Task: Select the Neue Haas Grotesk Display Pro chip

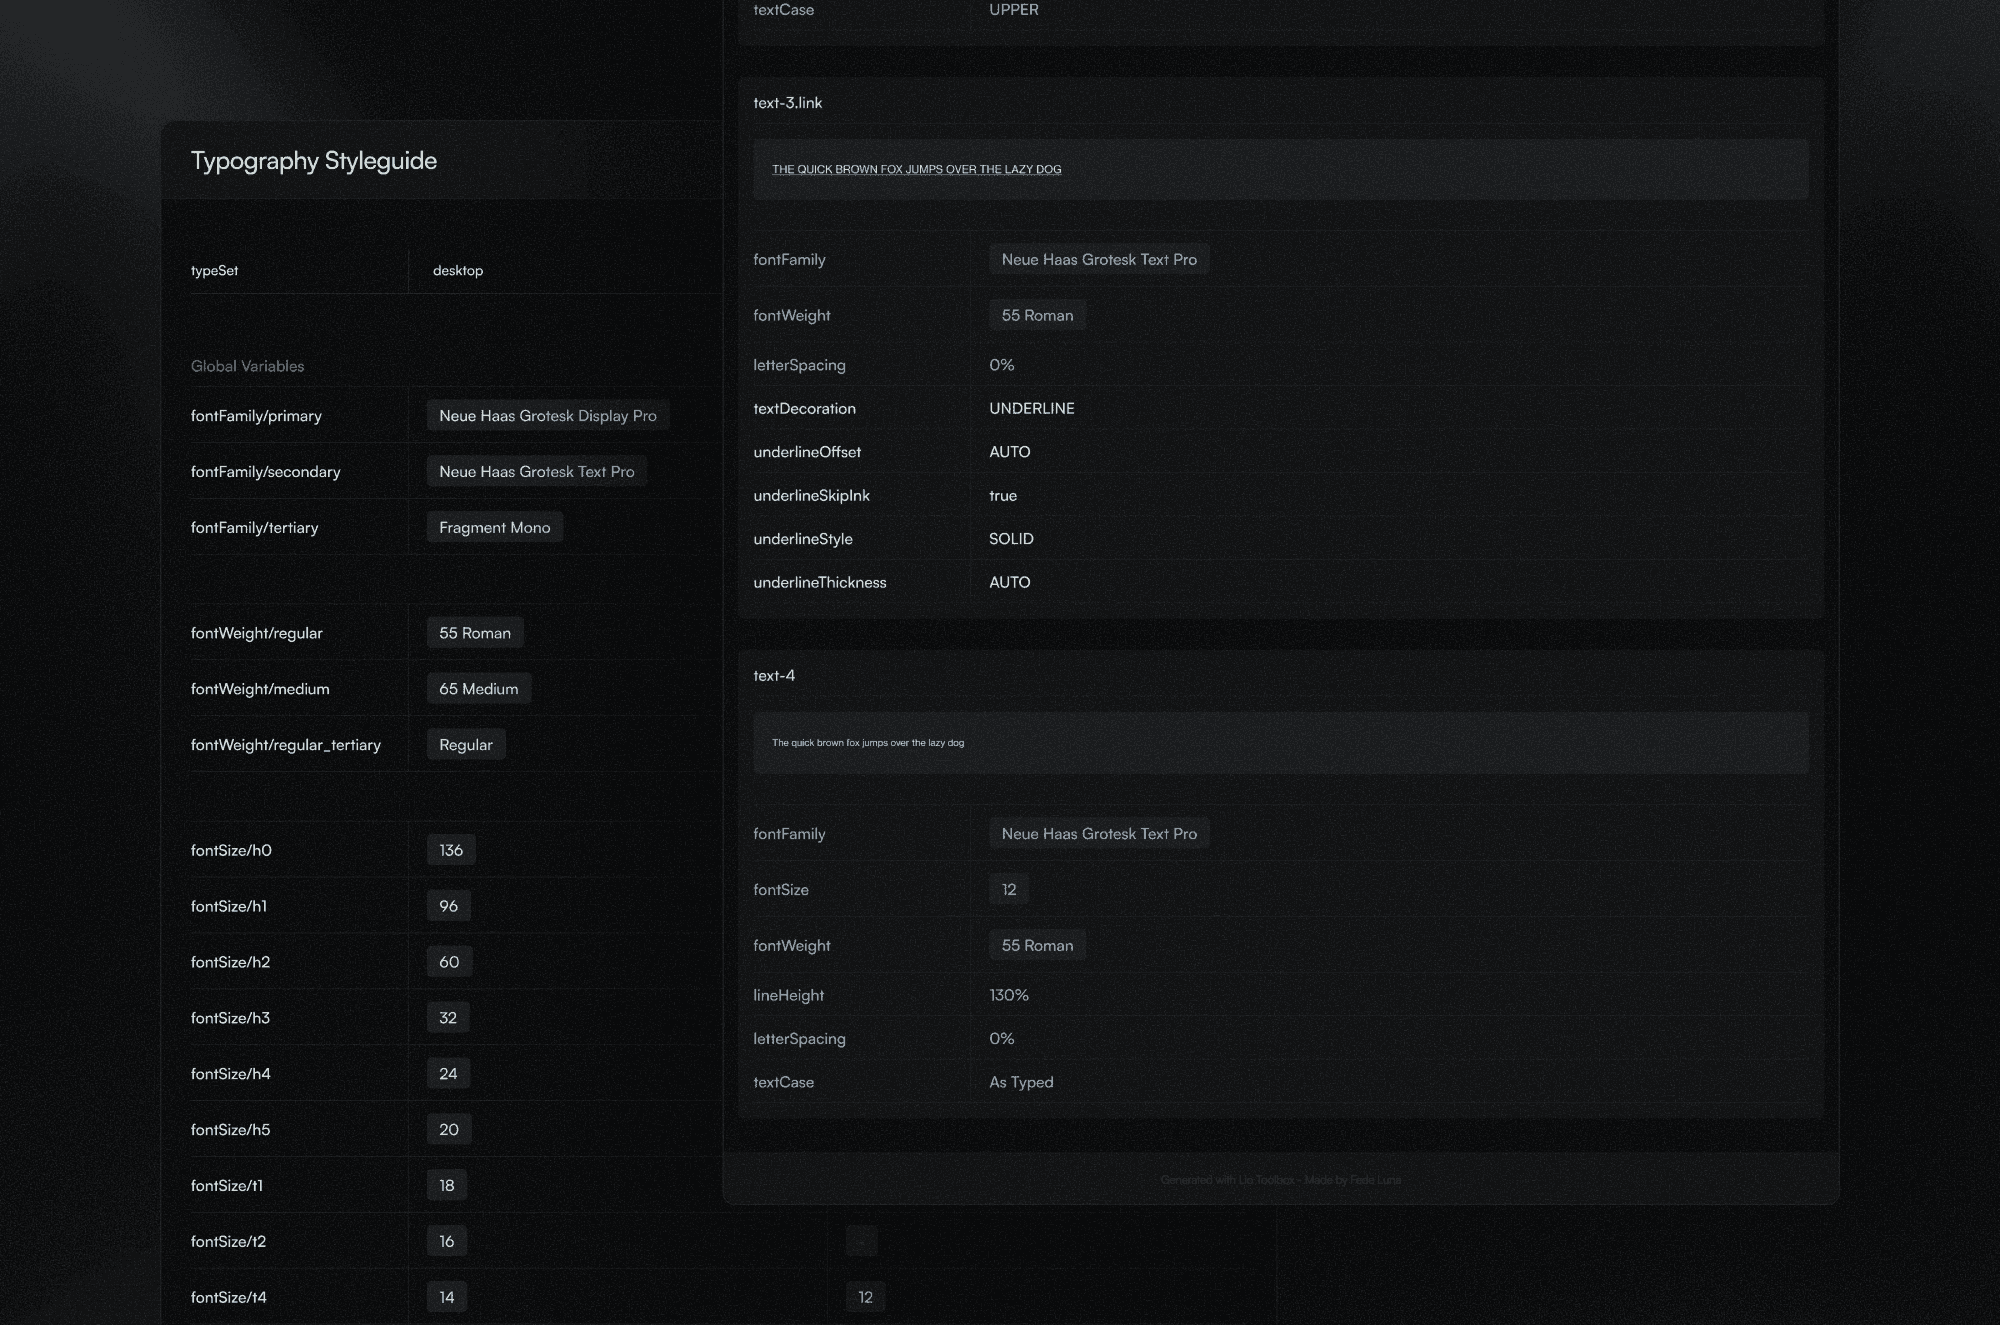Action: [548, 415]
